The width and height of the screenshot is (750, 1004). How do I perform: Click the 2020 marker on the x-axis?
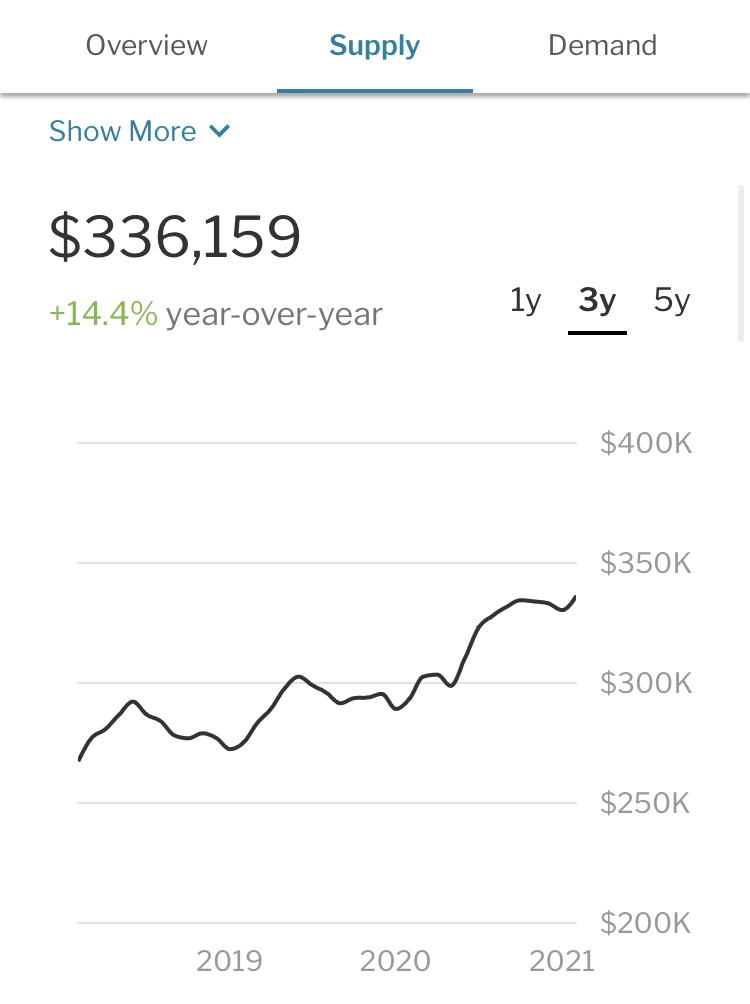(394, 962)
